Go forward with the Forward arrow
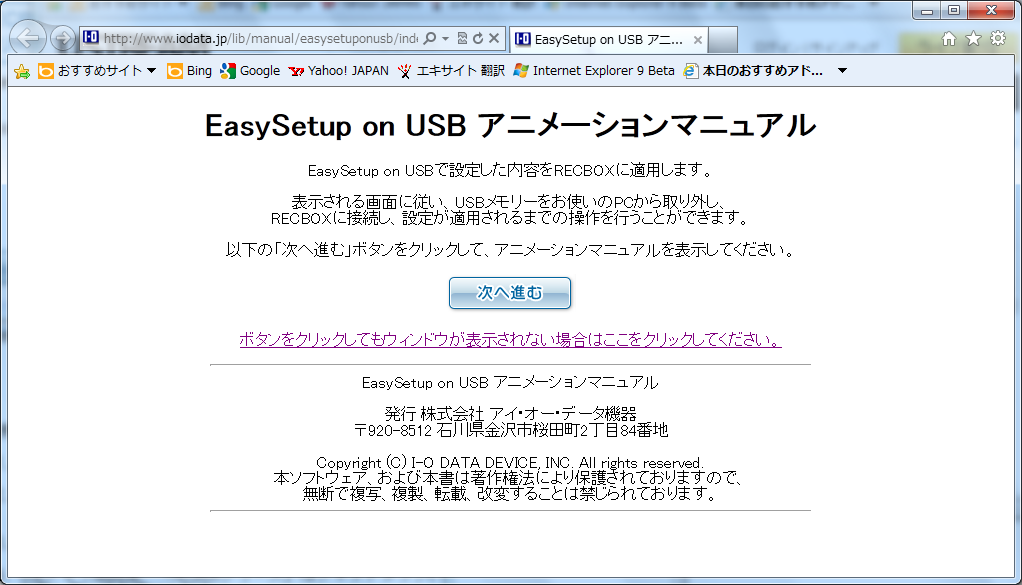 [63, 38]
